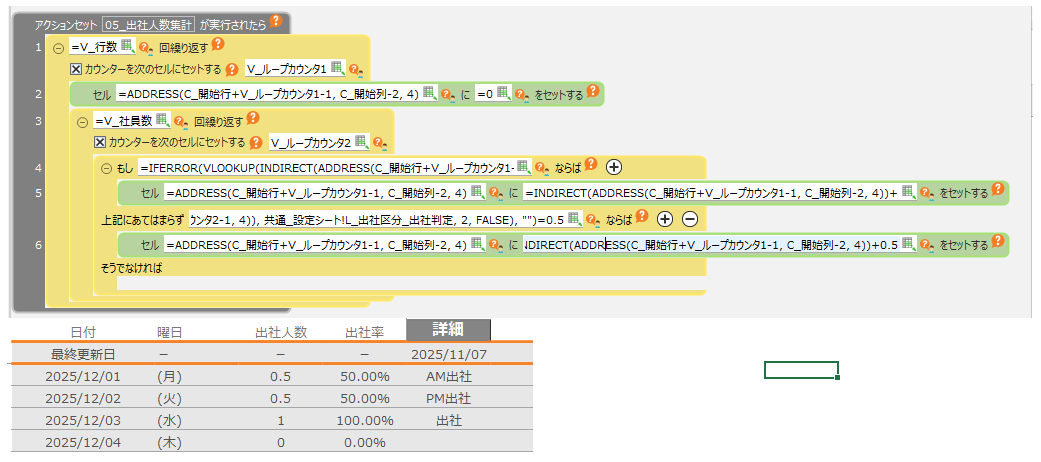The width and height of the screenshot is (1041, 462).
Task: Click the 出社率 column header
Action: click(366, 331)
